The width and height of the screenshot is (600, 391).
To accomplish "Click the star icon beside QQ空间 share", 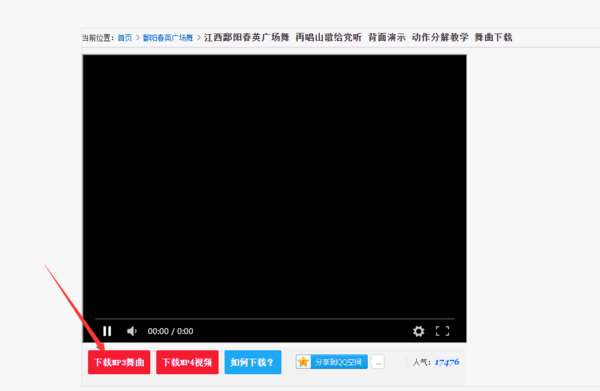I will point(303,362).
